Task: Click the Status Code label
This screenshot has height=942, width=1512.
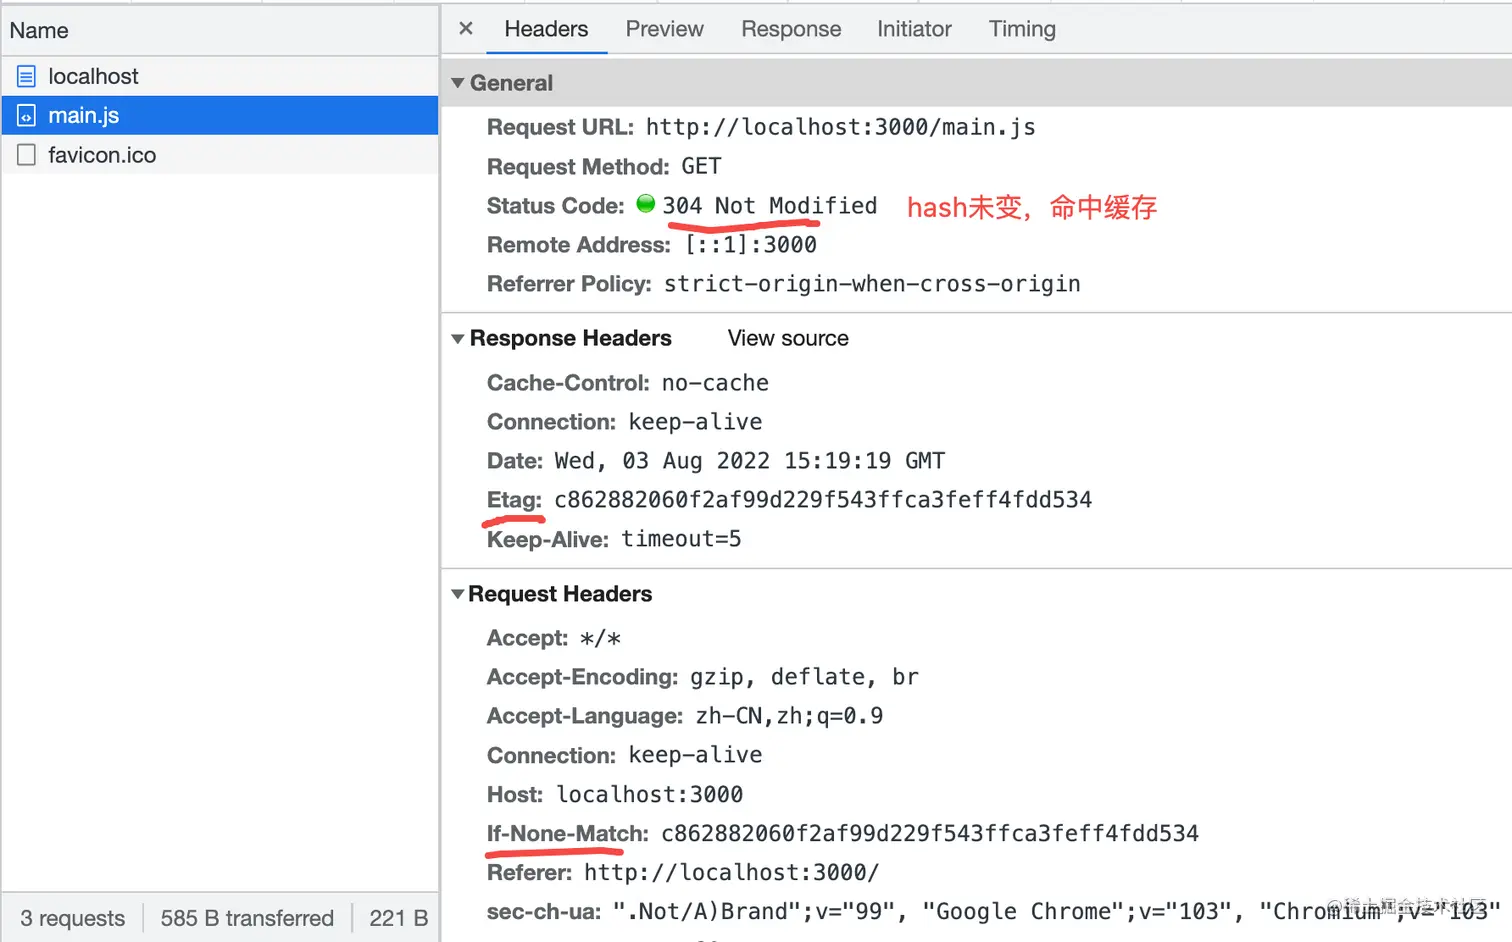Action: [x=555, y=206]
